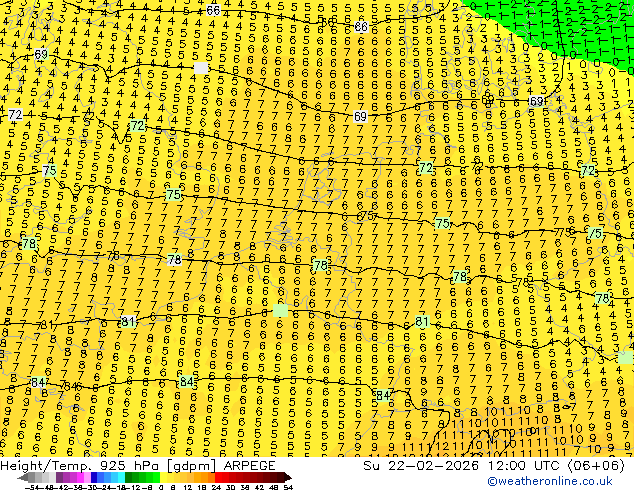Pick the pure red legend swatch above 24
The image size is (634, 490).
tap(218, 477)
